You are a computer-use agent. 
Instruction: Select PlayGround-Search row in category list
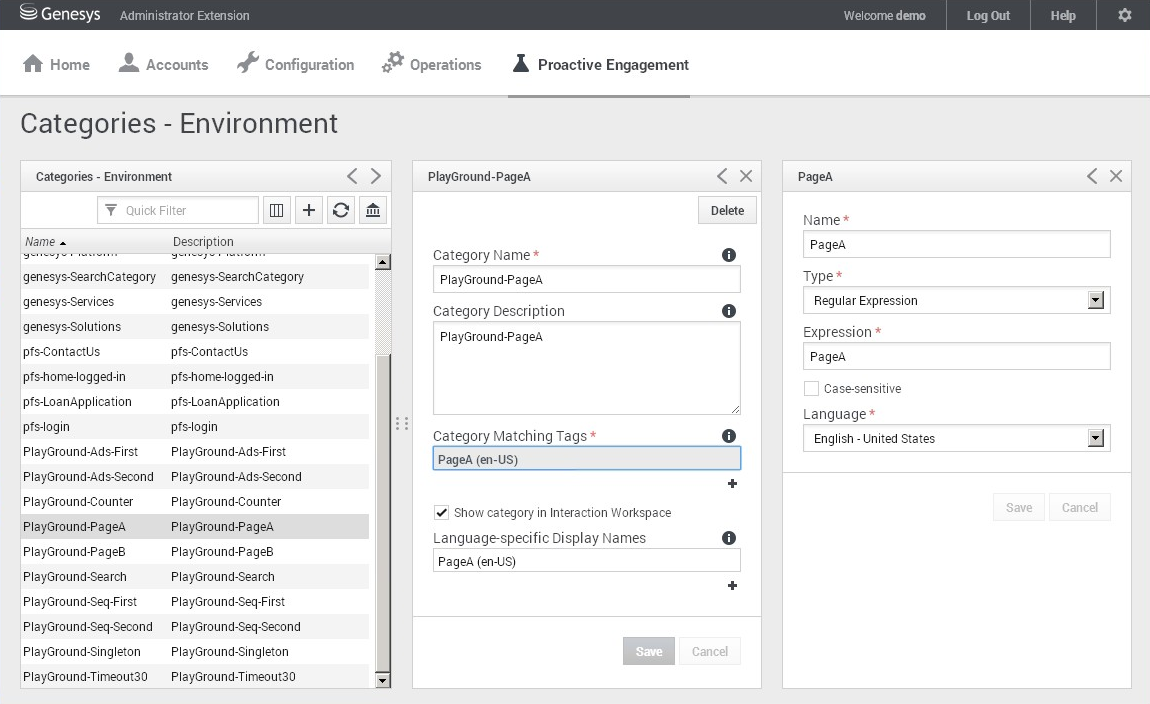(x=75, y=577)
